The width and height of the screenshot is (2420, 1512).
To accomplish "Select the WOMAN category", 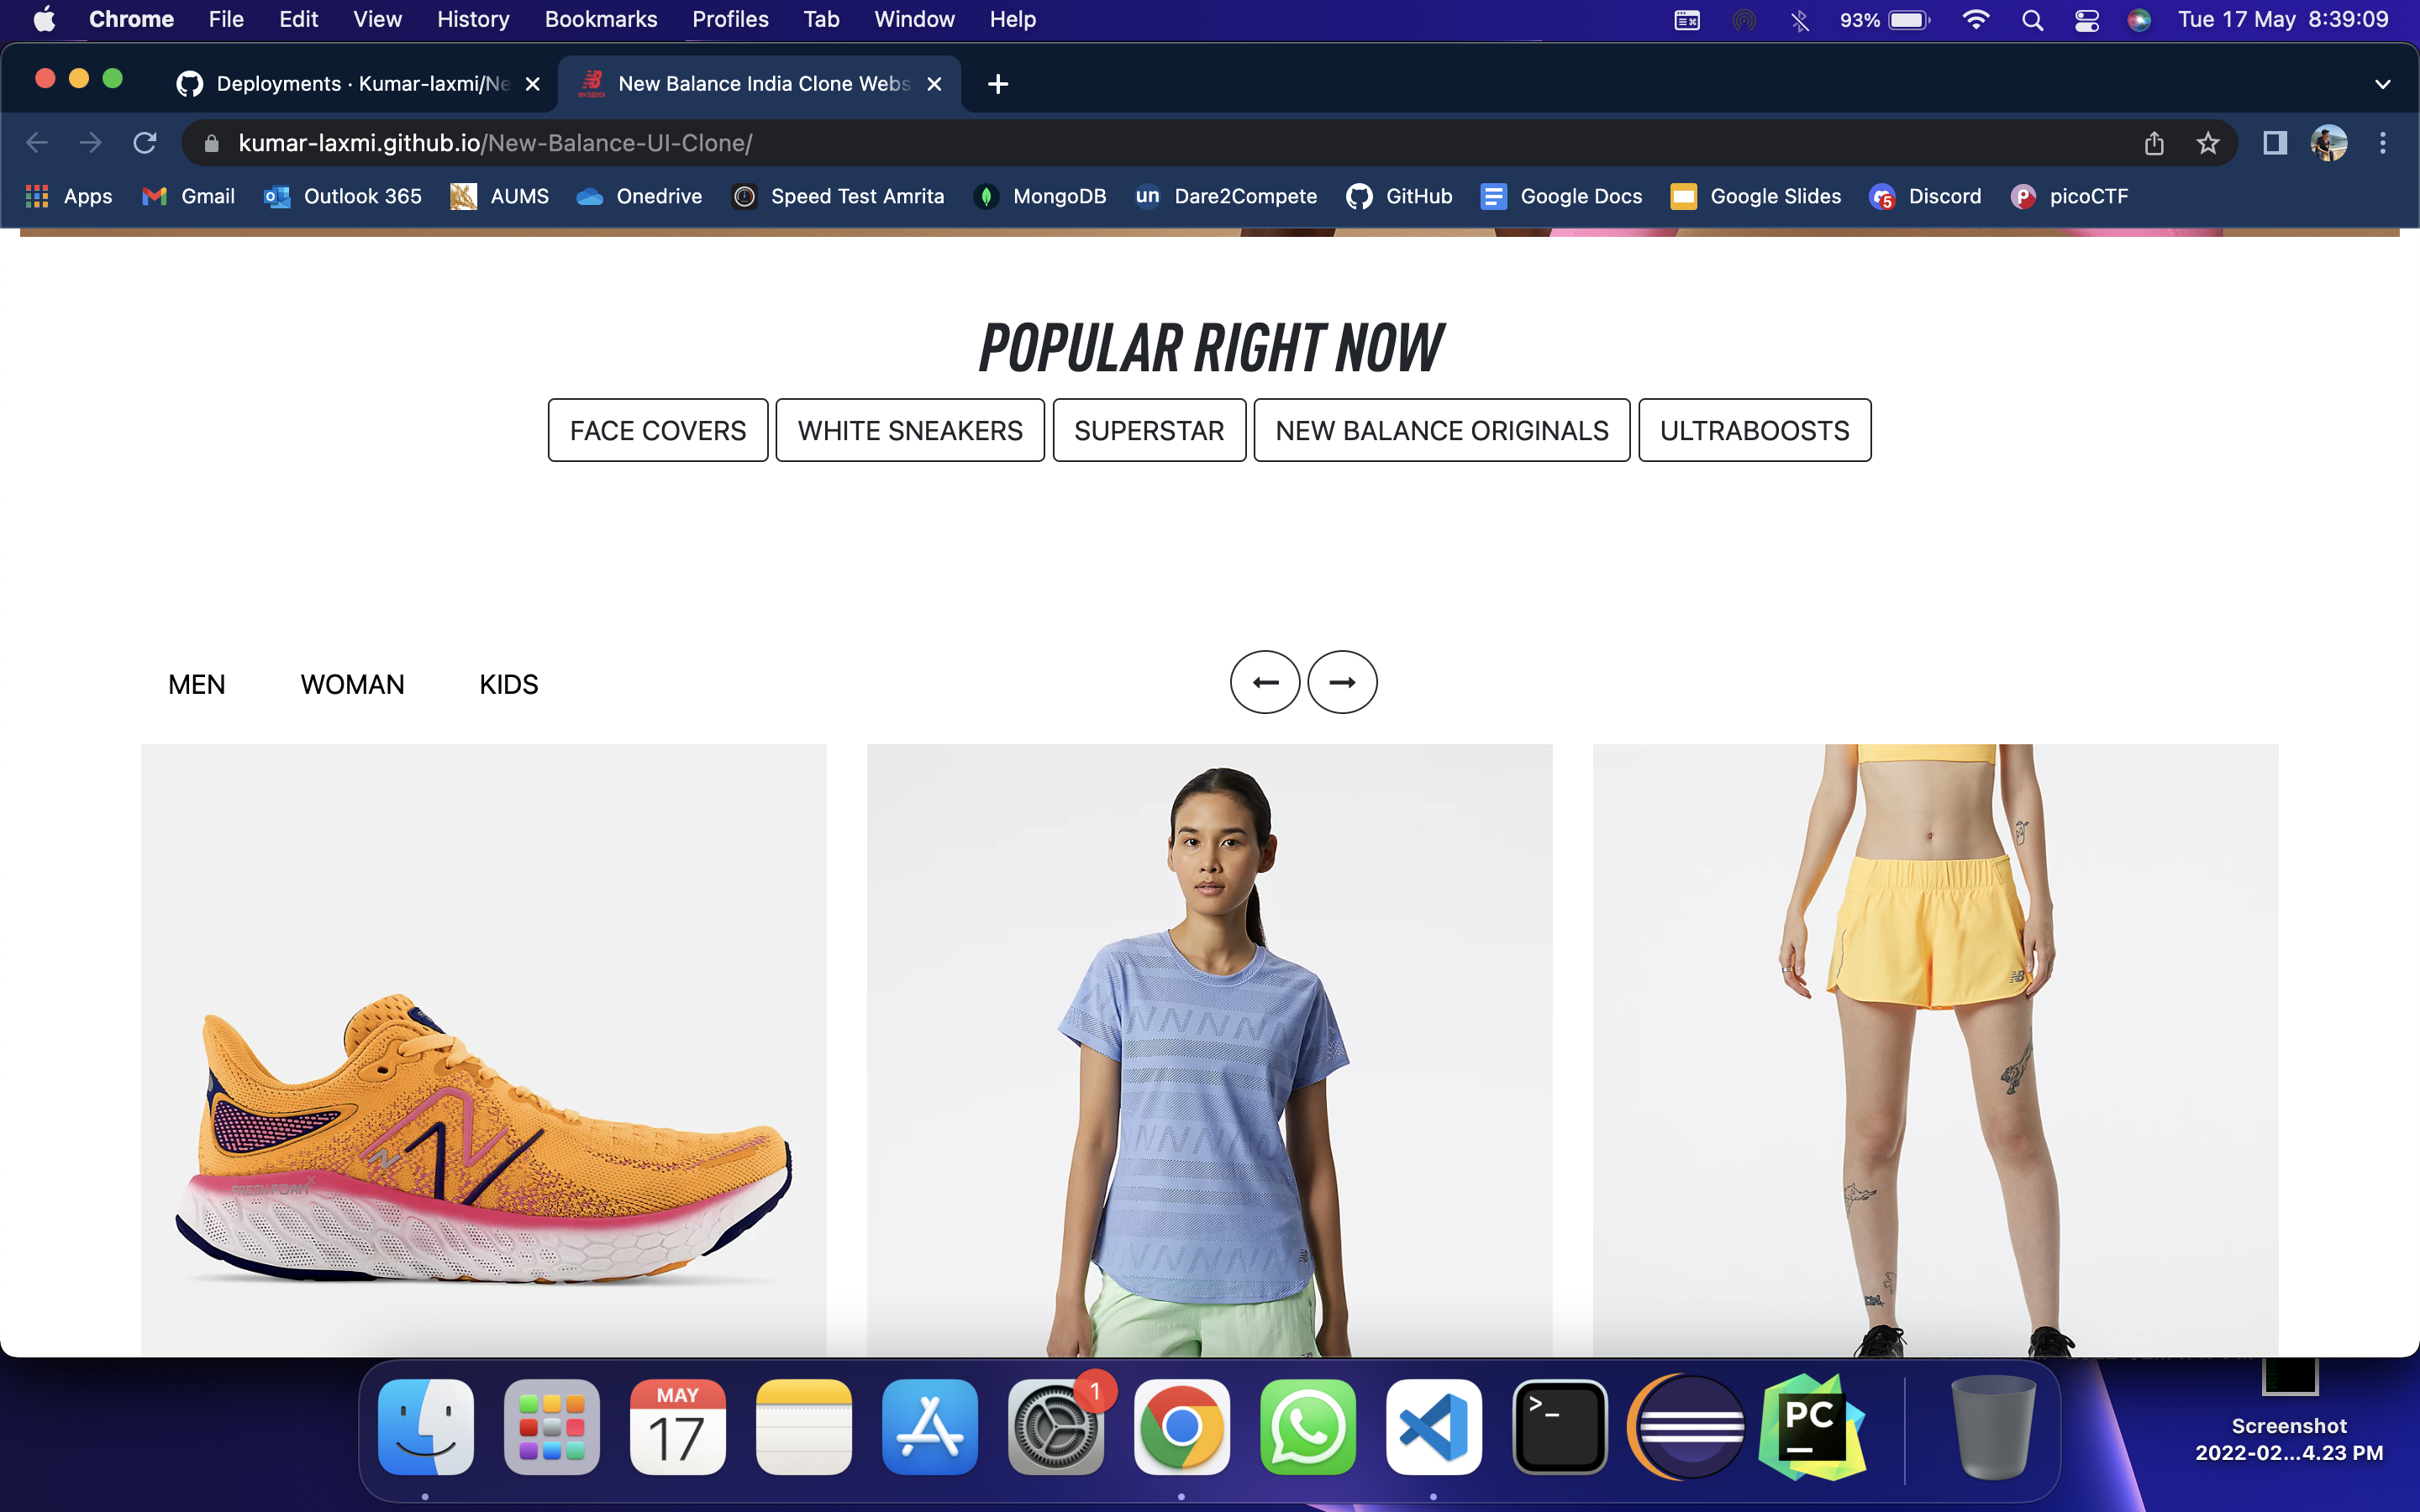I will [x=352, y=685].
